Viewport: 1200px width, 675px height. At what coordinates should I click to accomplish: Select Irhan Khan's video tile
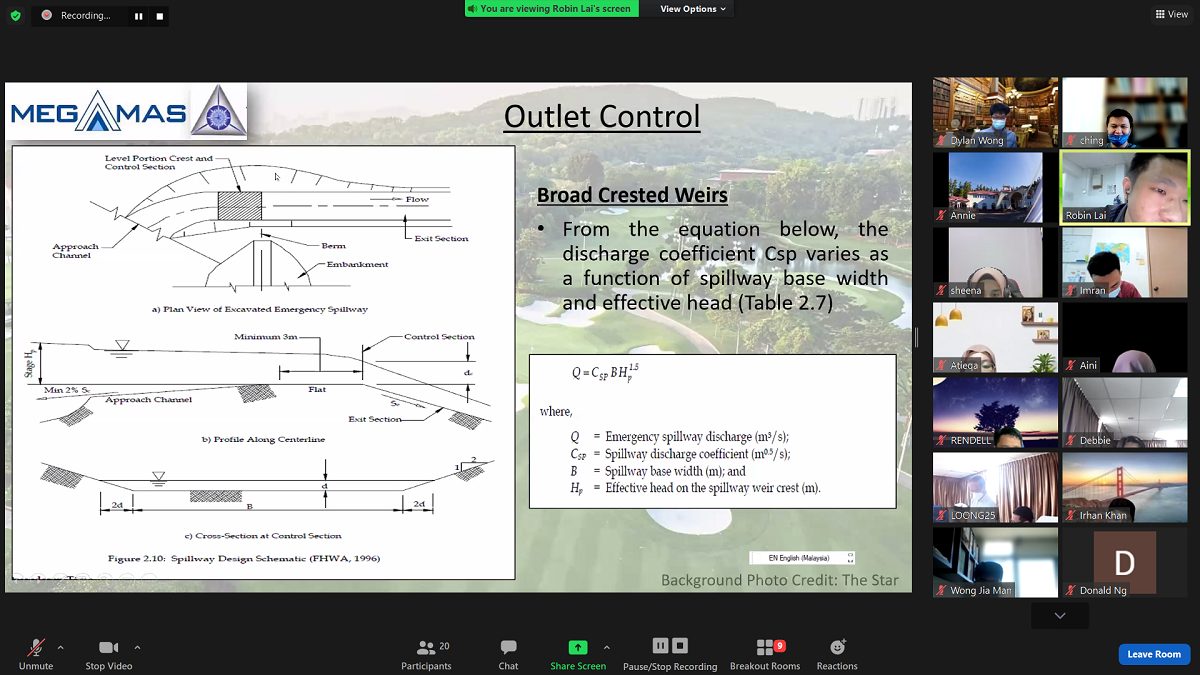click(x=1124, y=488)
